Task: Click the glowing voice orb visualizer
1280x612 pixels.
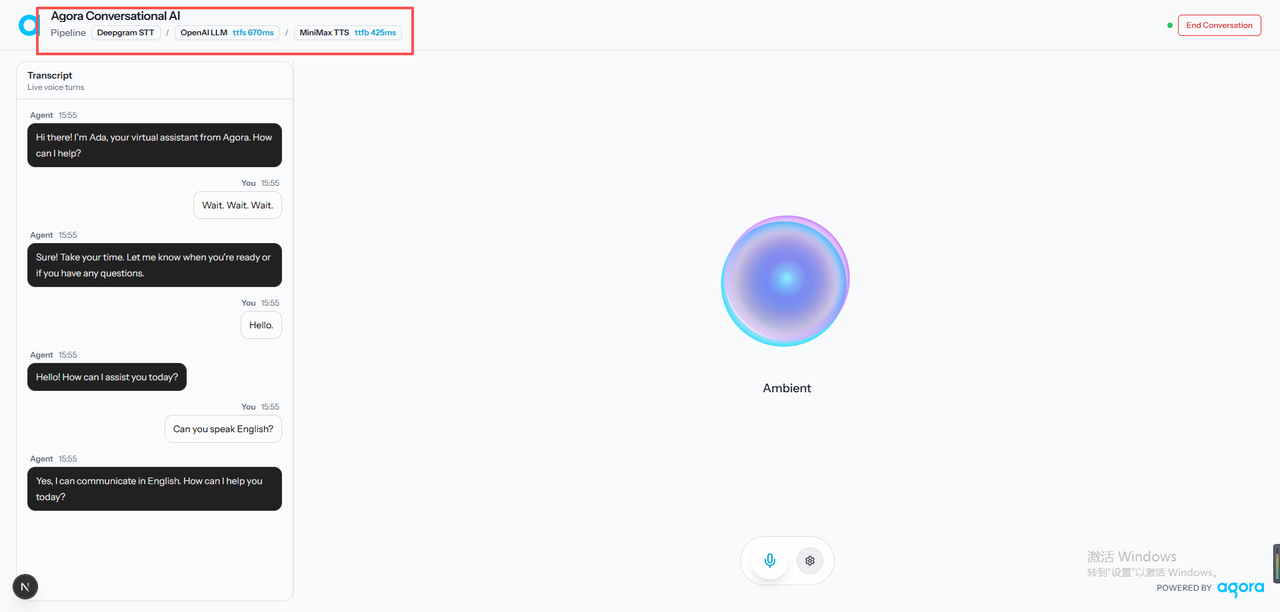Action: point(786,281)
